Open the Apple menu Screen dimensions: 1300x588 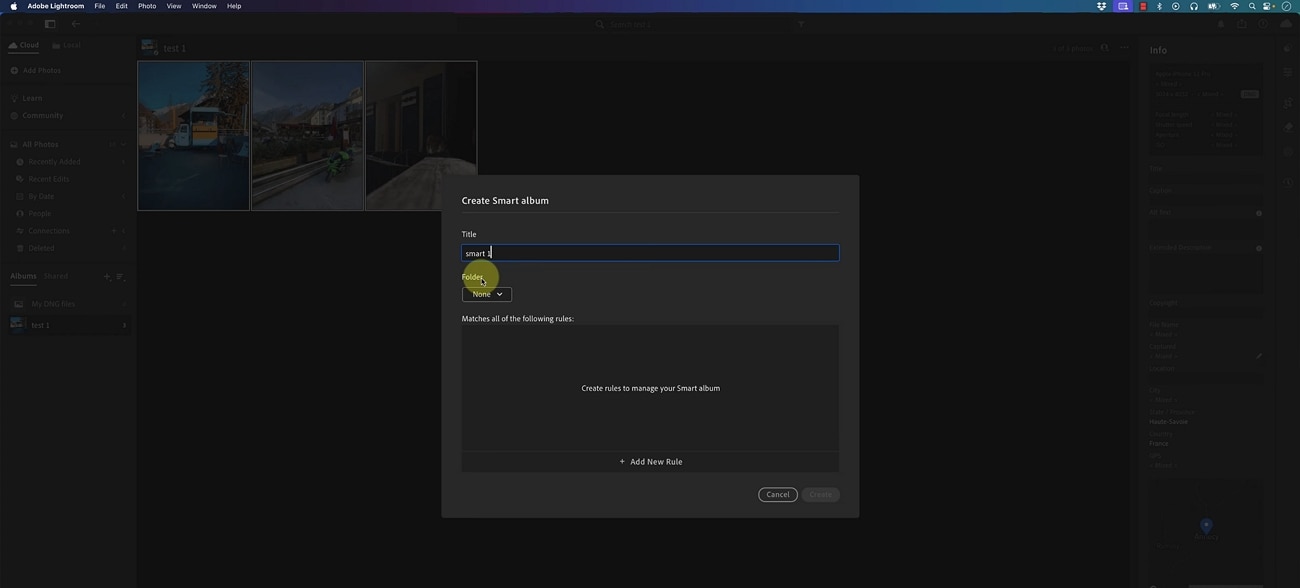point(13,6)
